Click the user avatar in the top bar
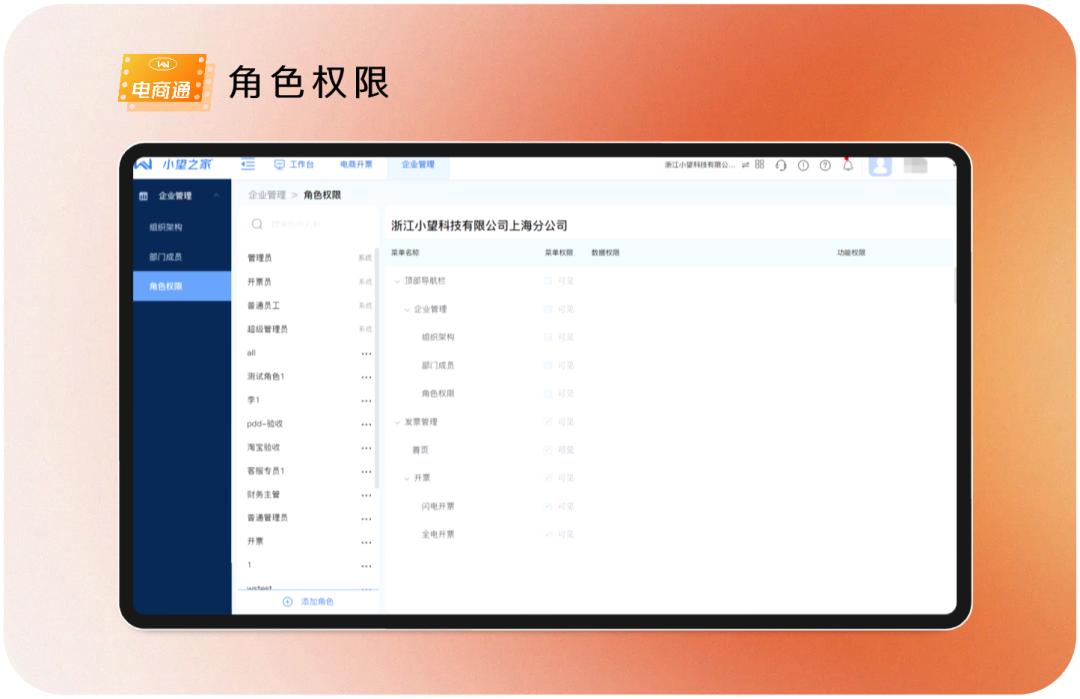1080x699 pixels. point(880,166)
